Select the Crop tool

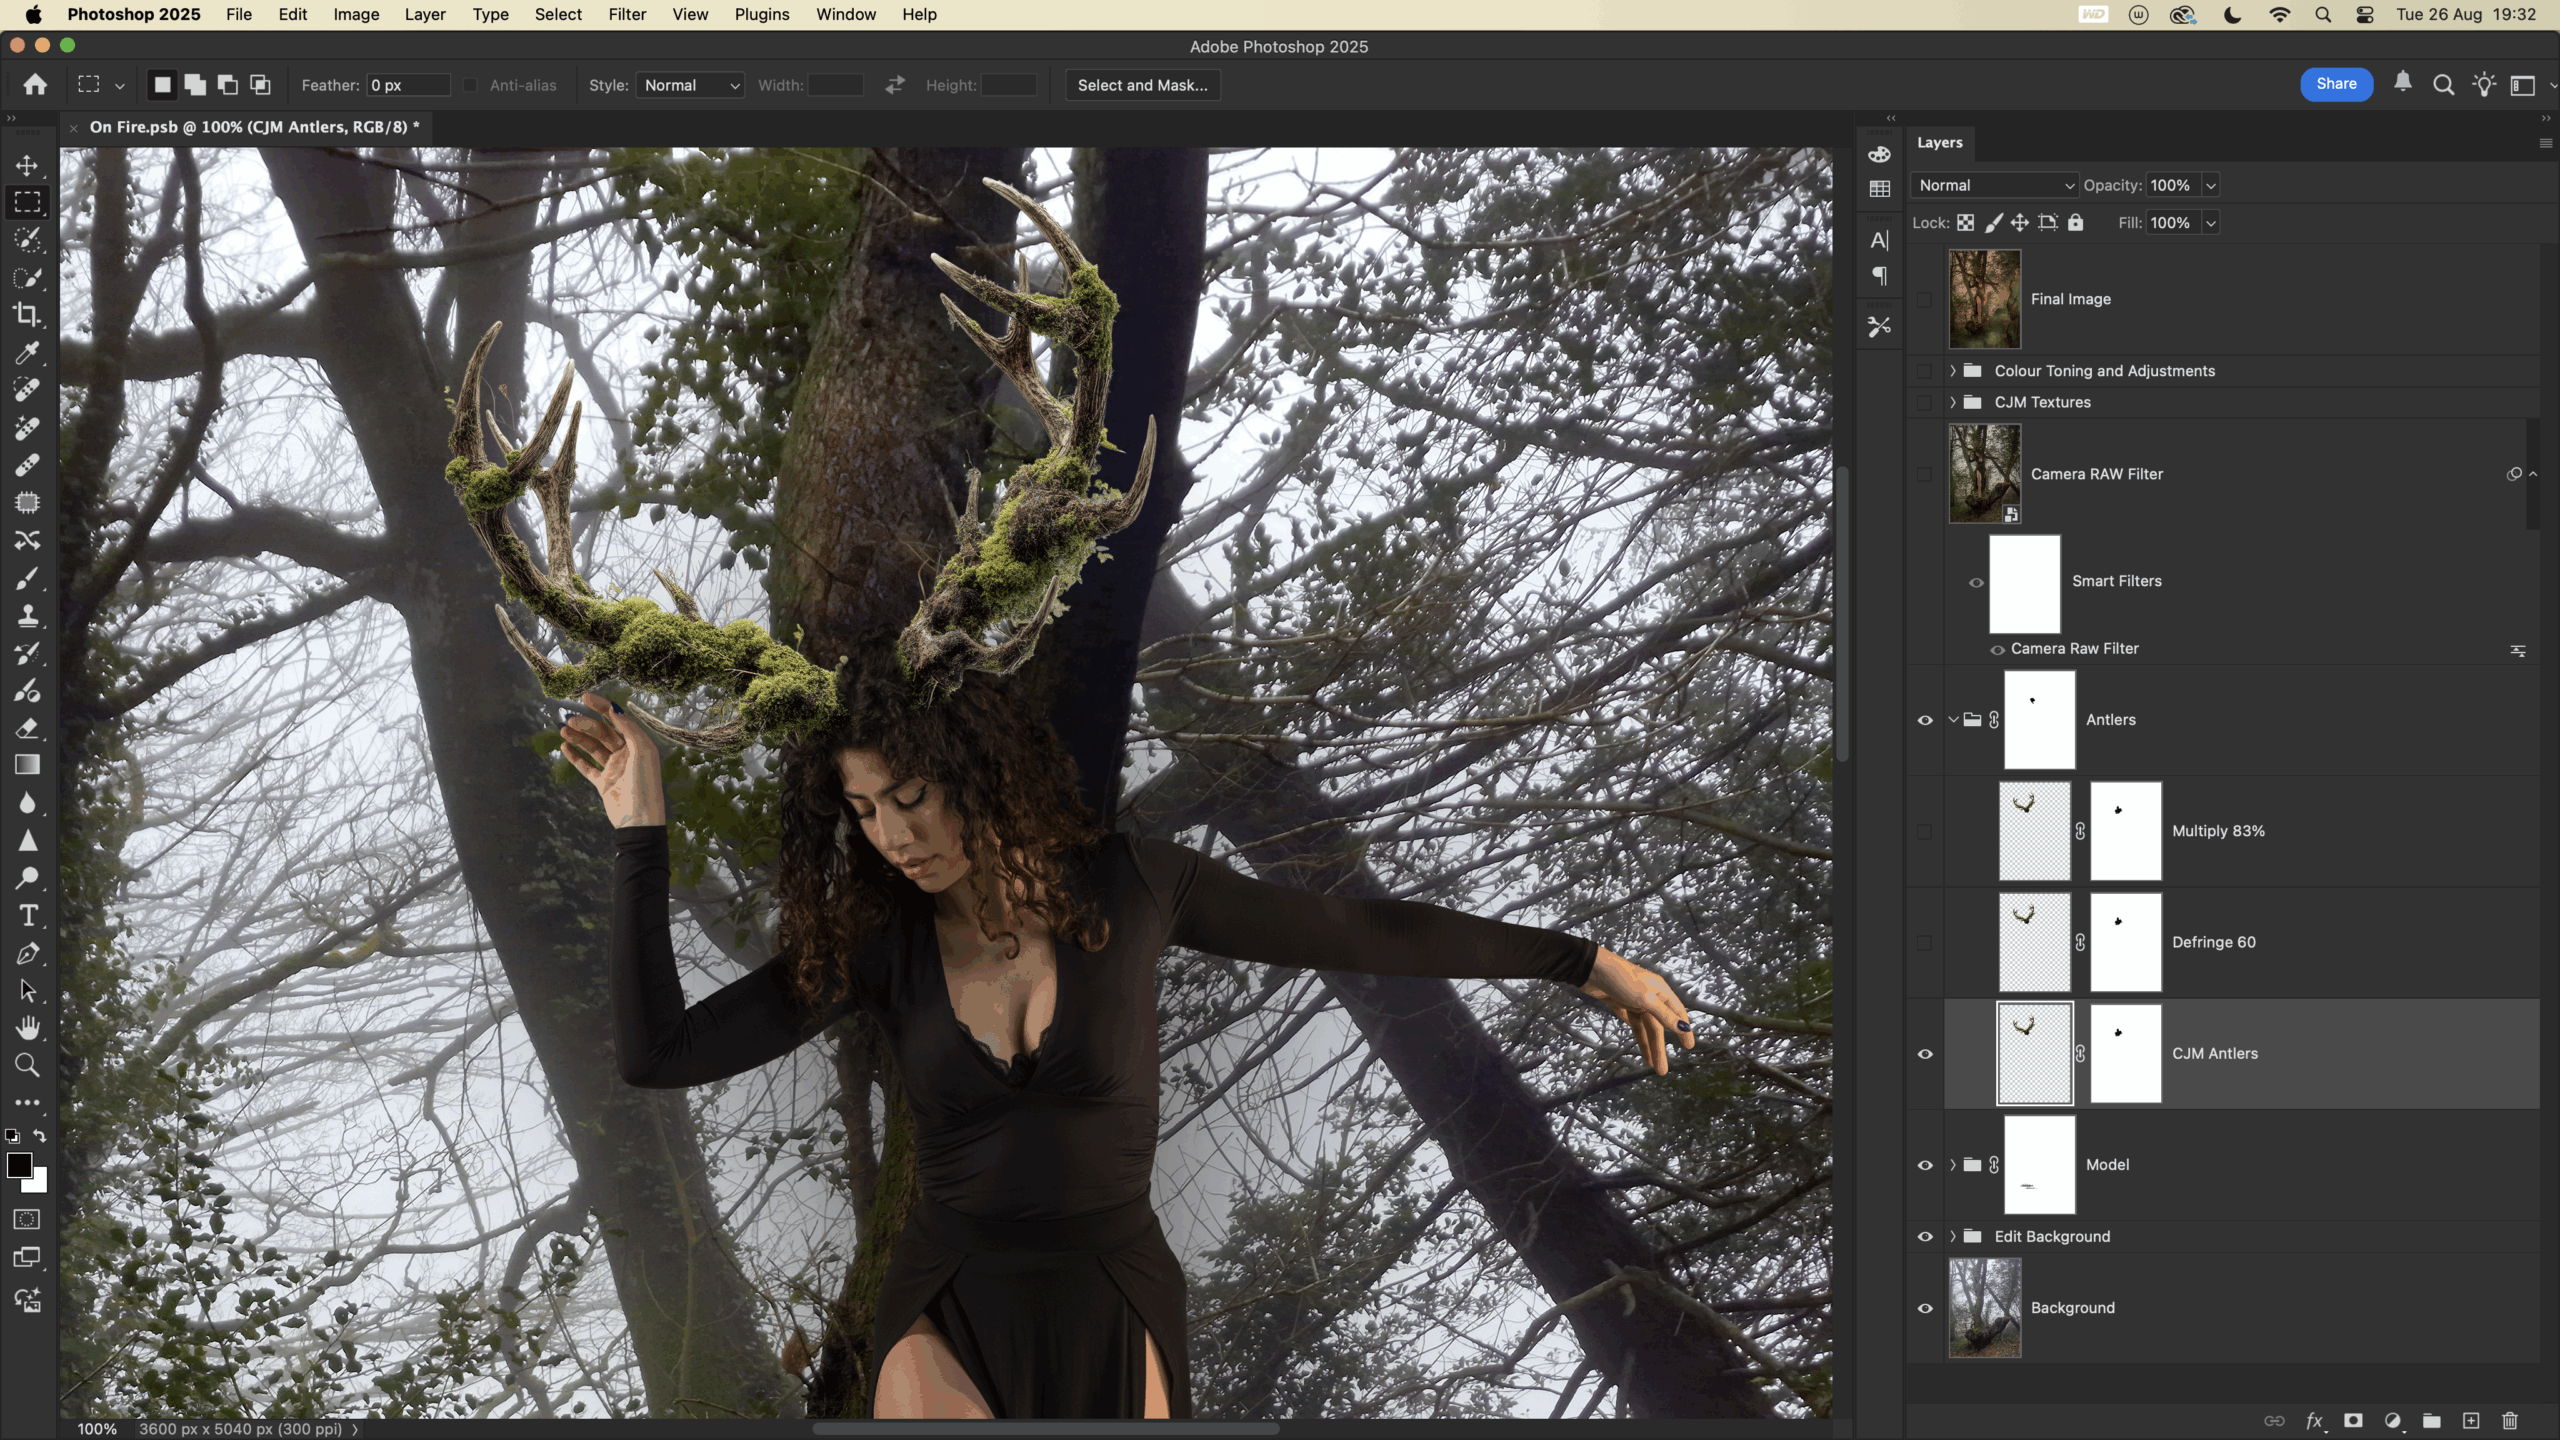tap(27, 315)
